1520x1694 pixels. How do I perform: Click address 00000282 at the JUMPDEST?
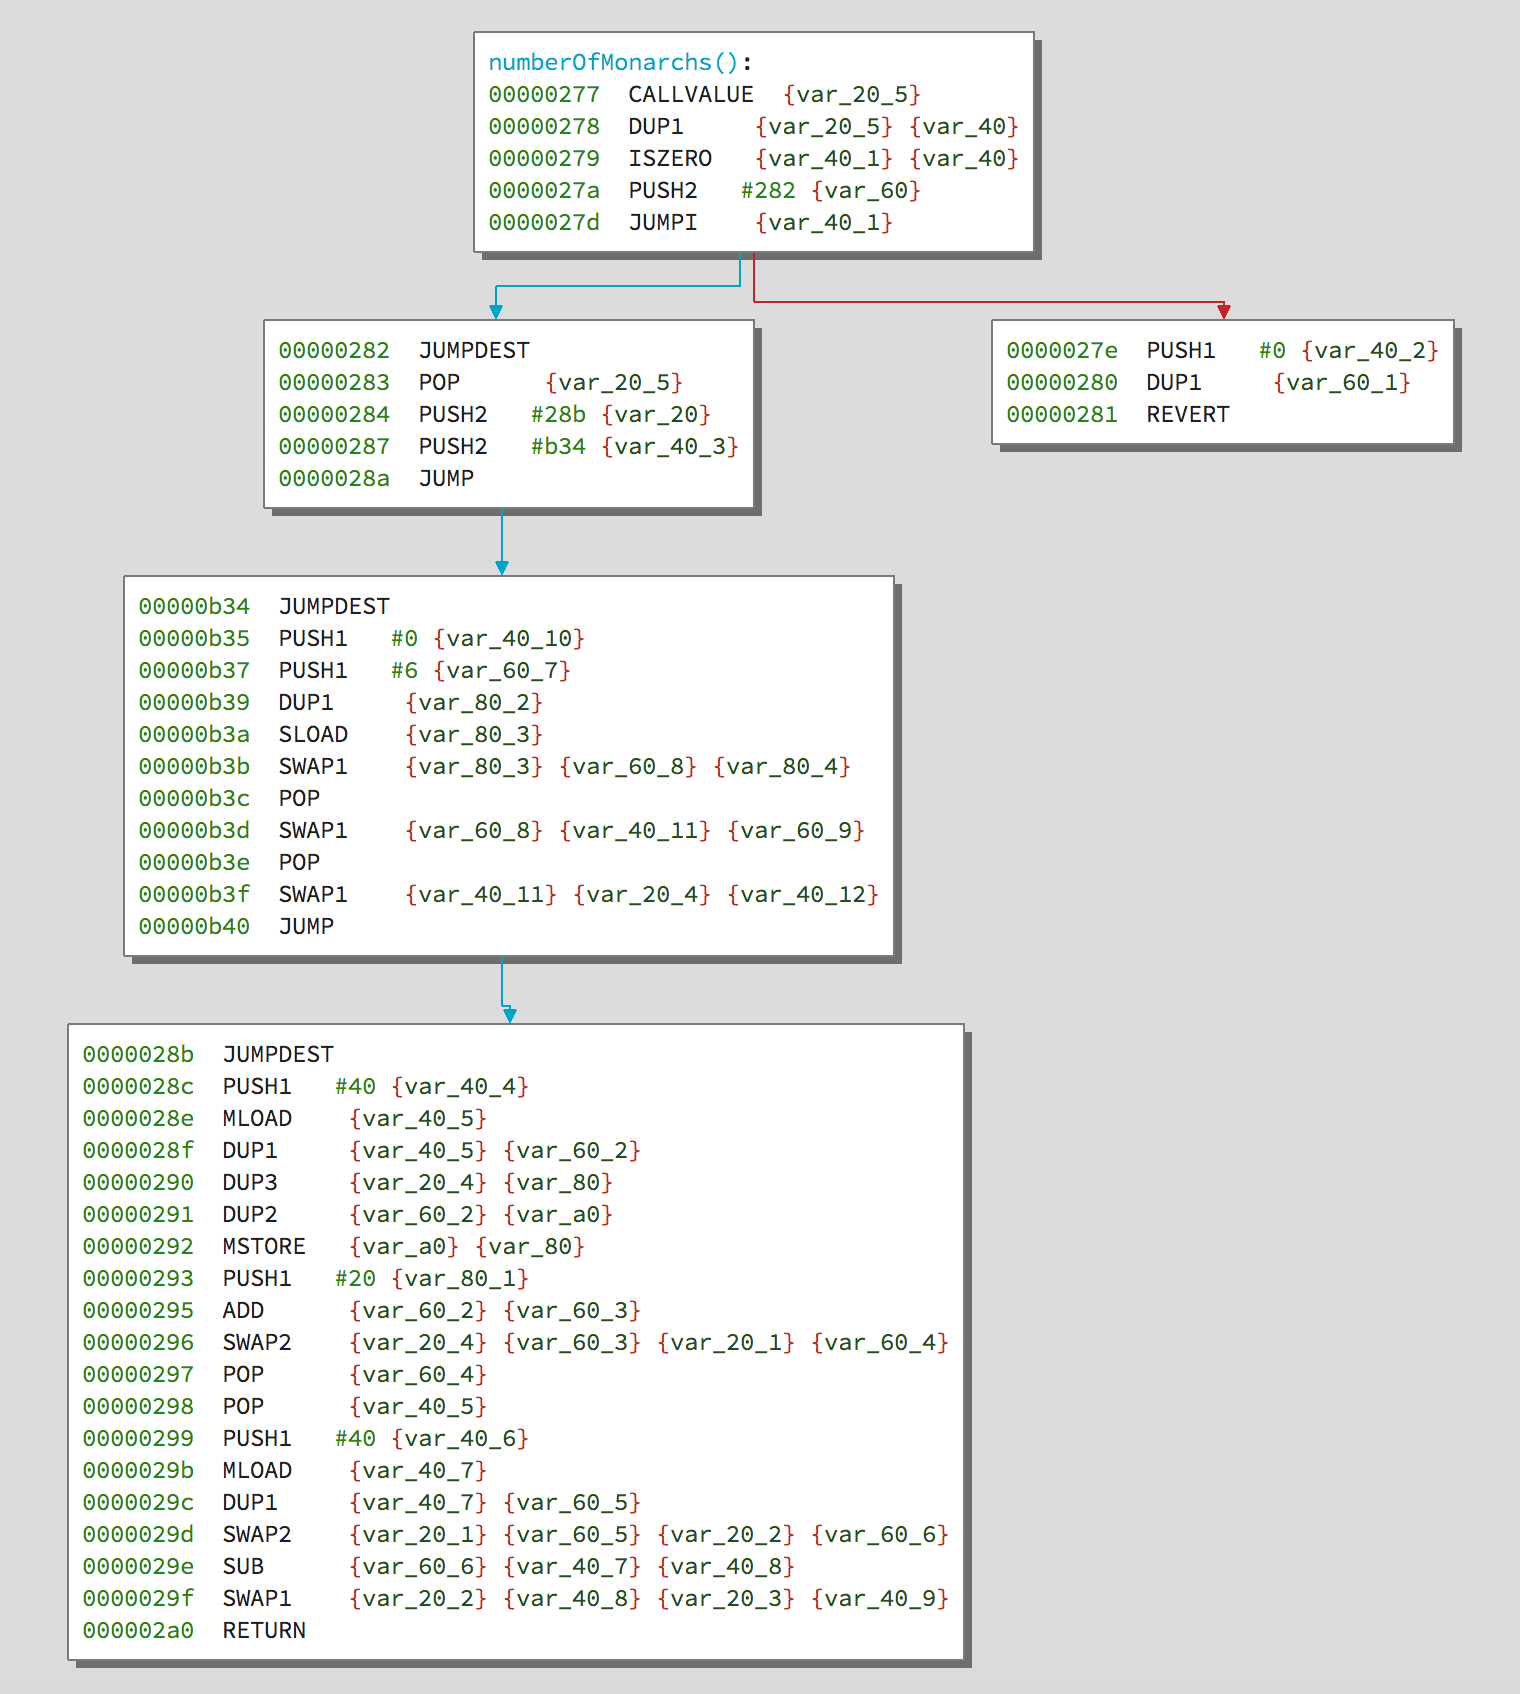coord(333,350)
